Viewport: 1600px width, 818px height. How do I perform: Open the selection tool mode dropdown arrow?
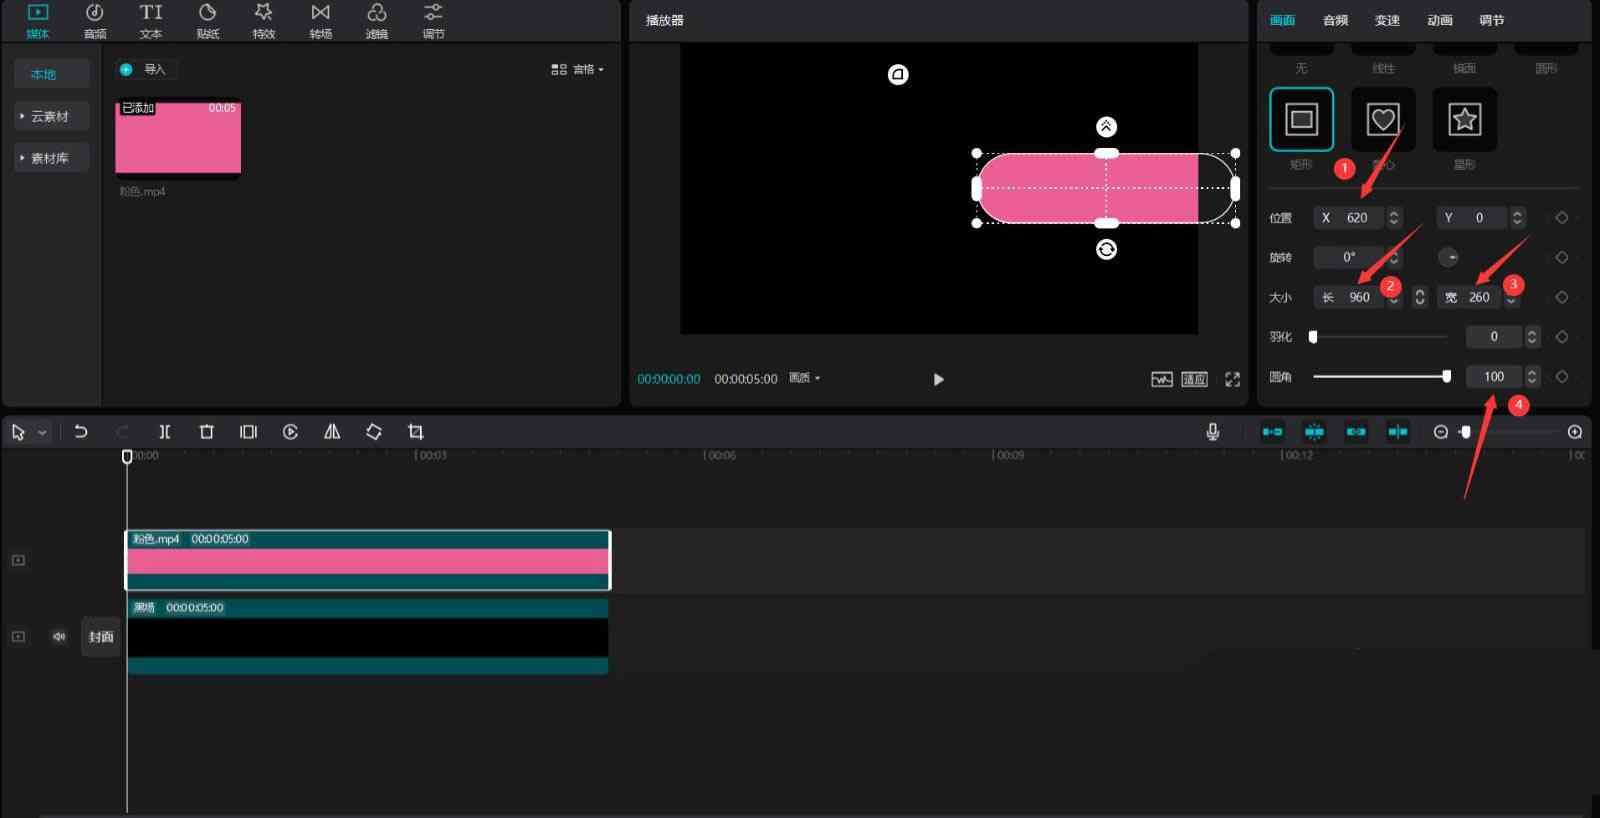(42, 432)
